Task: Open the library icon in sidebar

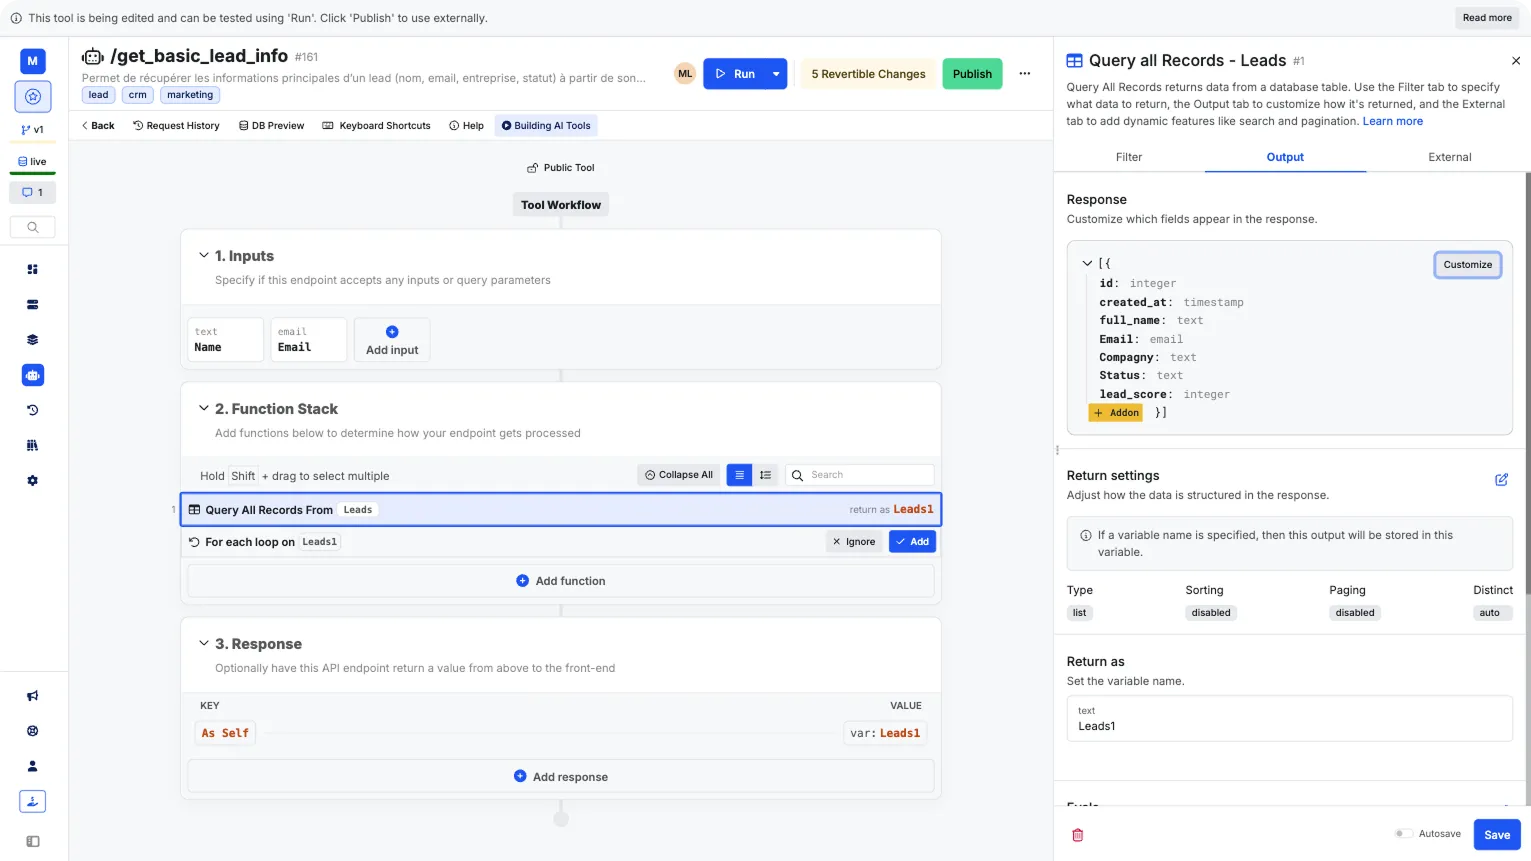Action: (x=33, y=445)
